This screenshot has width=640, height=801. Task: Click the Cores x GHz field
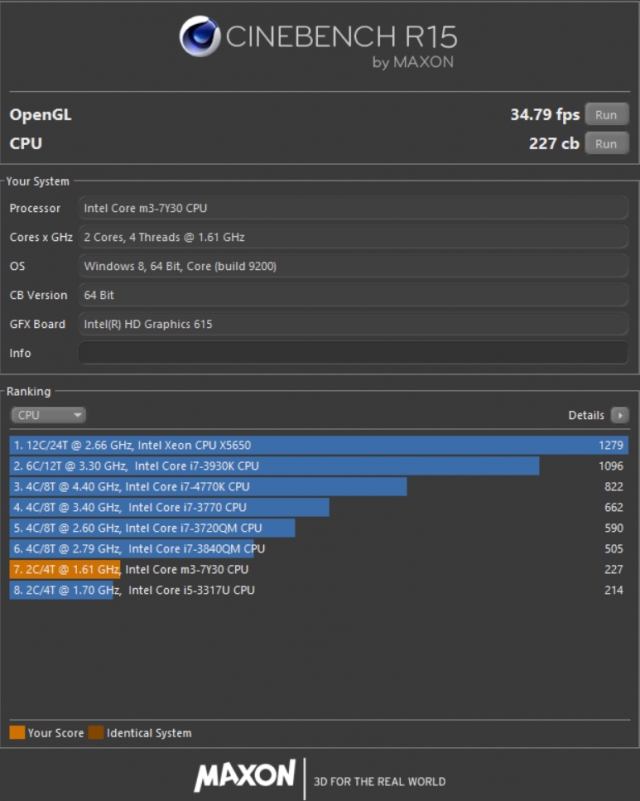point(353,237)
